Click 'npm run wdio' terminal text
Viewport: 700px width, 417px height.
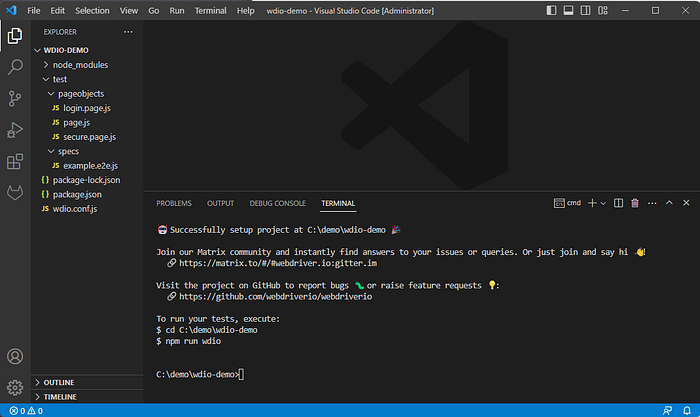click(x=193, y=341)
